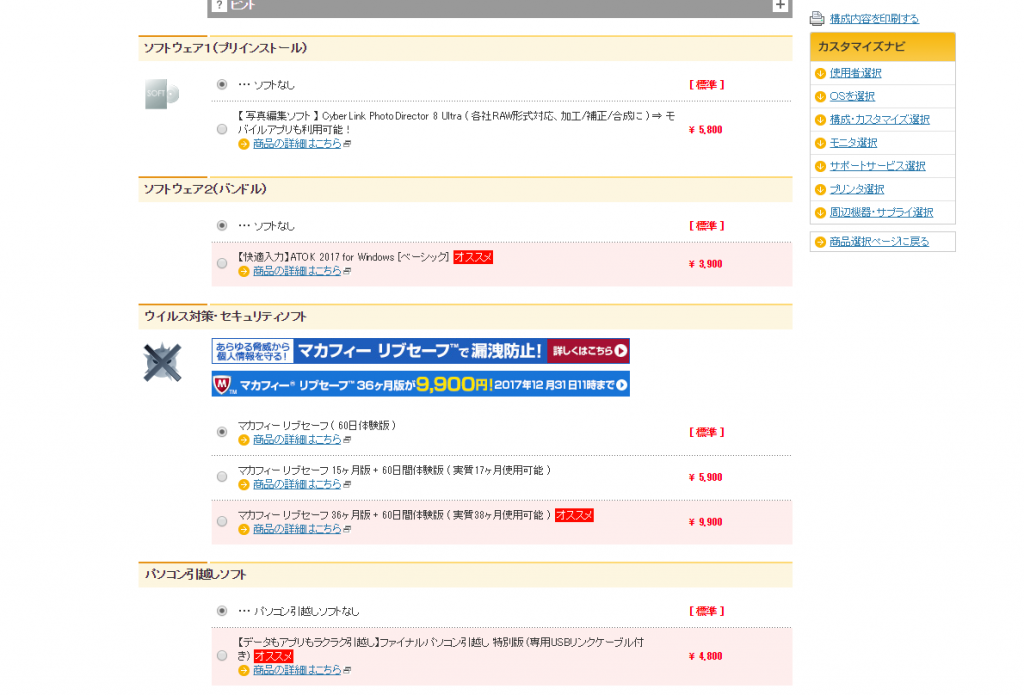Select マカフィー リブセーフ 15ヶ月版 option

(x=222, y=477)
